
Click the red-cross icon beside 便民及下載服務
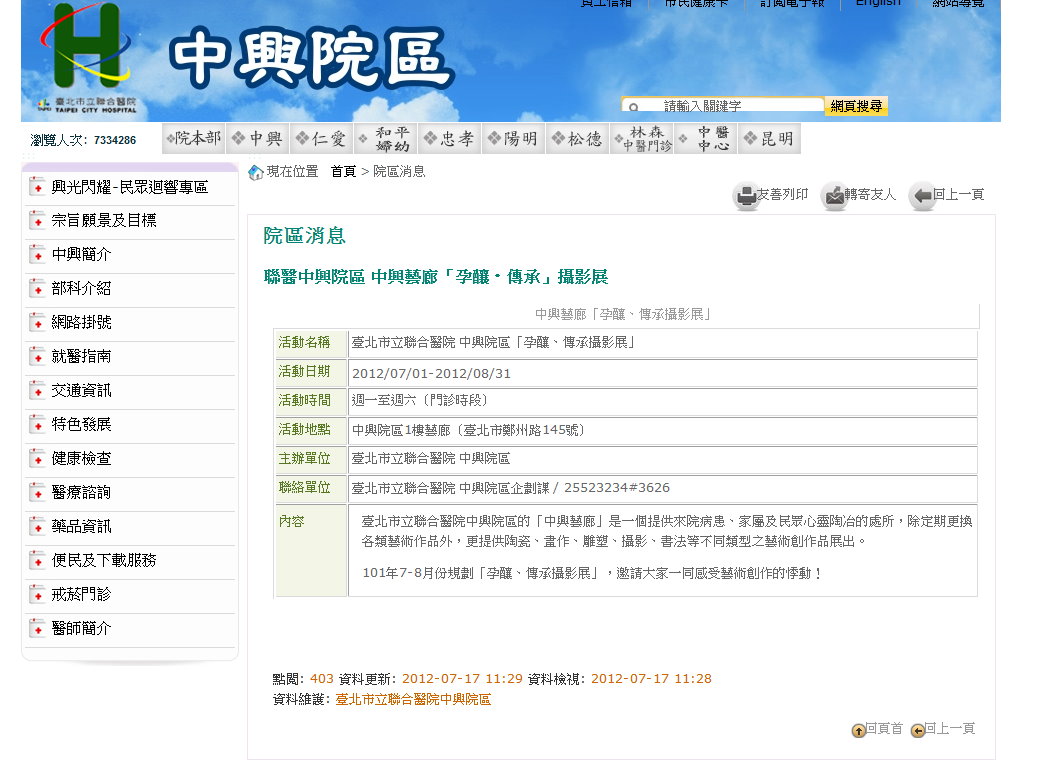coord(37,561)
